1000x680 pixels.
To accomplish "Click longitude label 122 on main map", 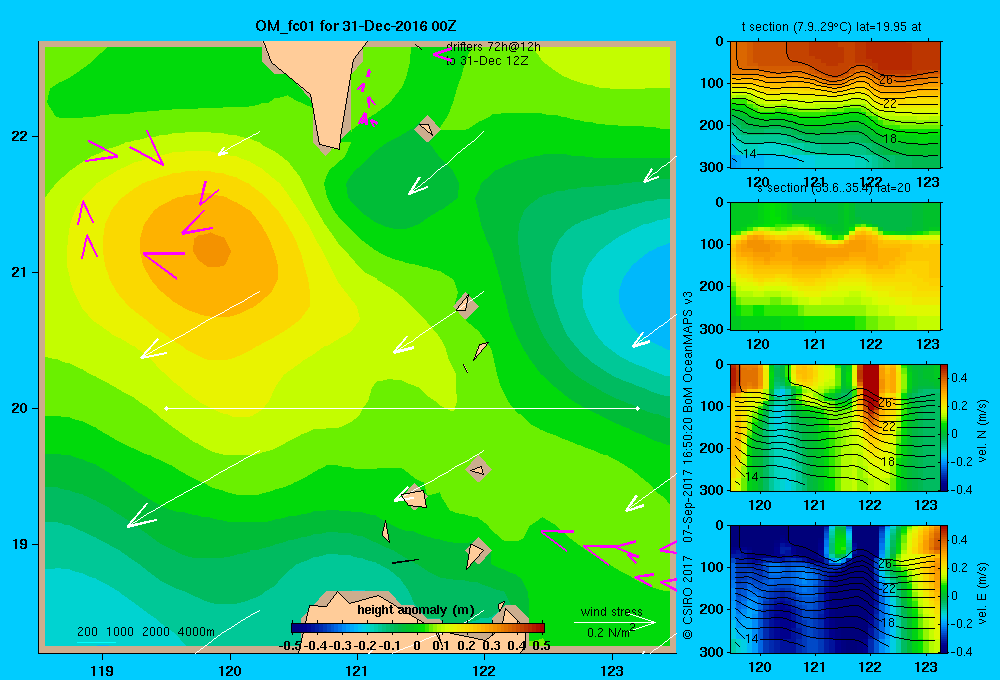I will (x=485, y=671).
